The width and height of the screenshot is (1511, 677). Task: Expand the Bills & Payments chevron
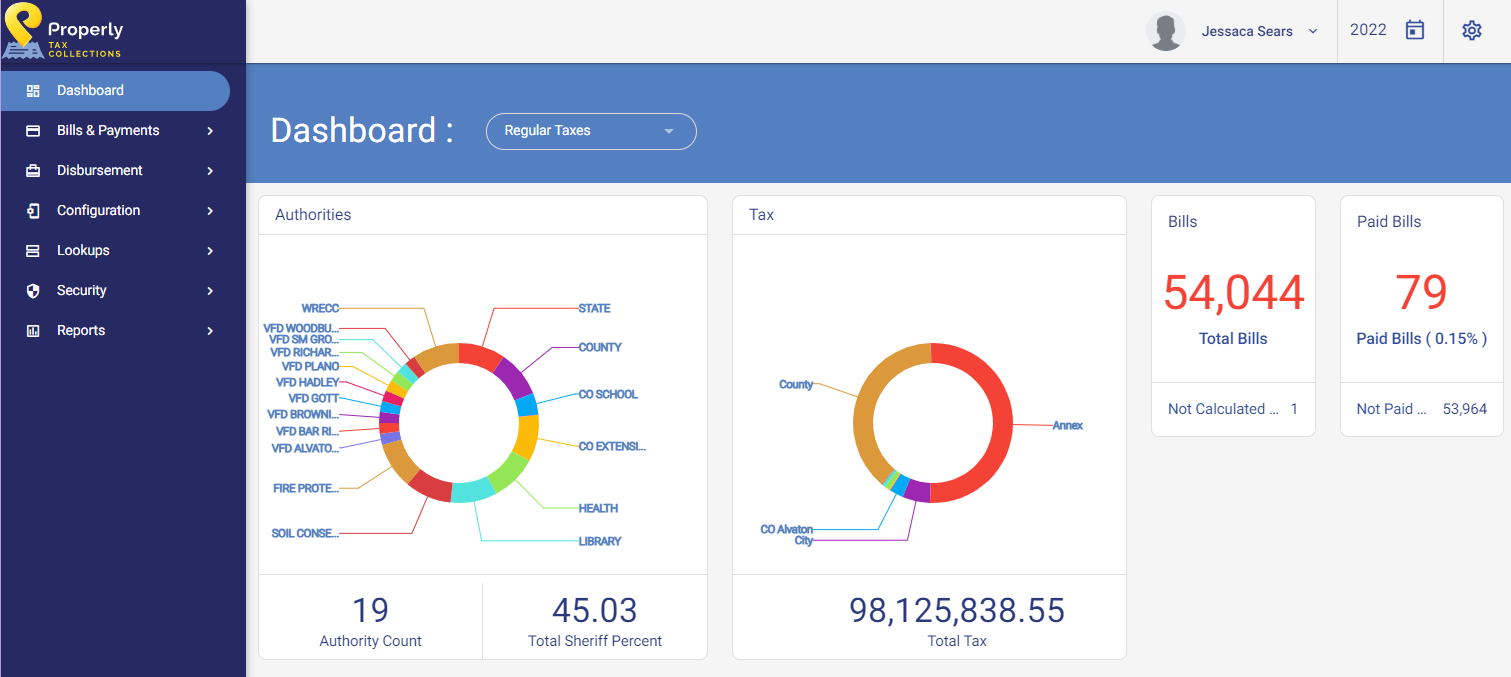[210, 131]
